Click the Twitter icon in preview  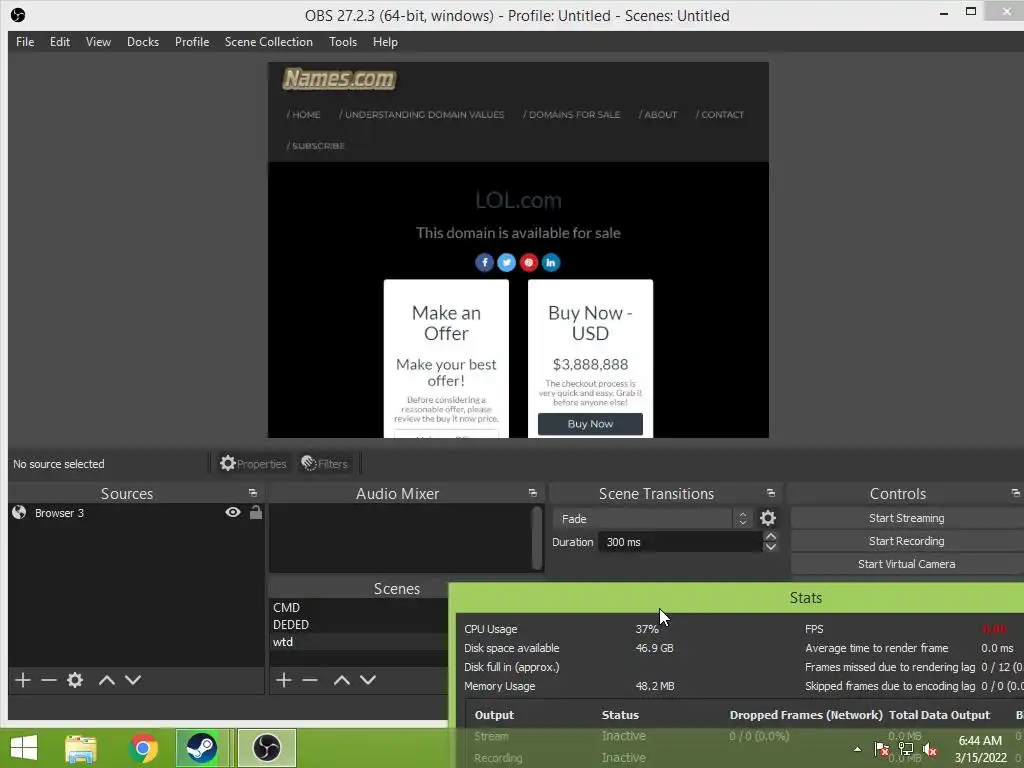click(507, 263)
